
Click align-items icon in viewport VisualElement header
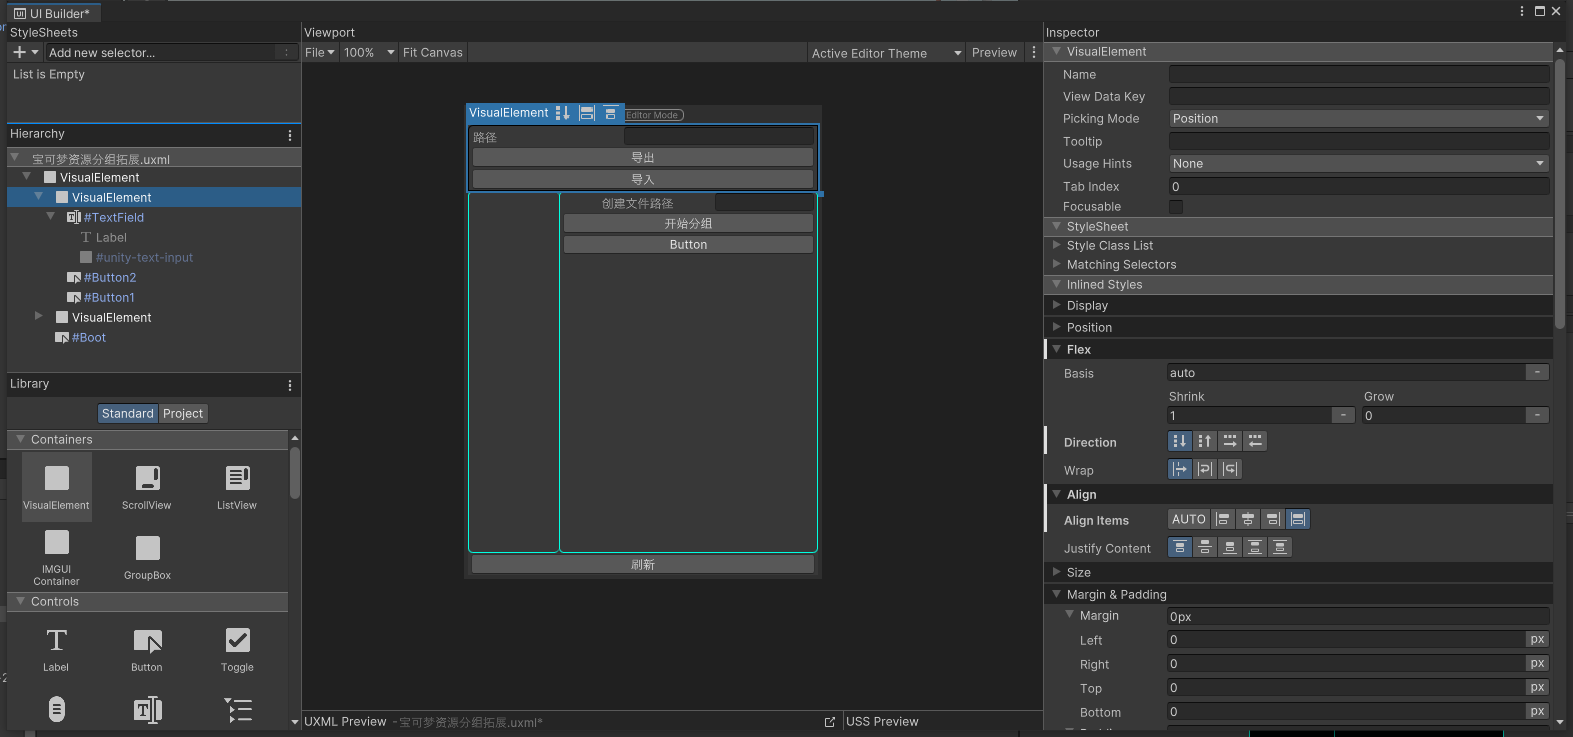coord(587,113)
